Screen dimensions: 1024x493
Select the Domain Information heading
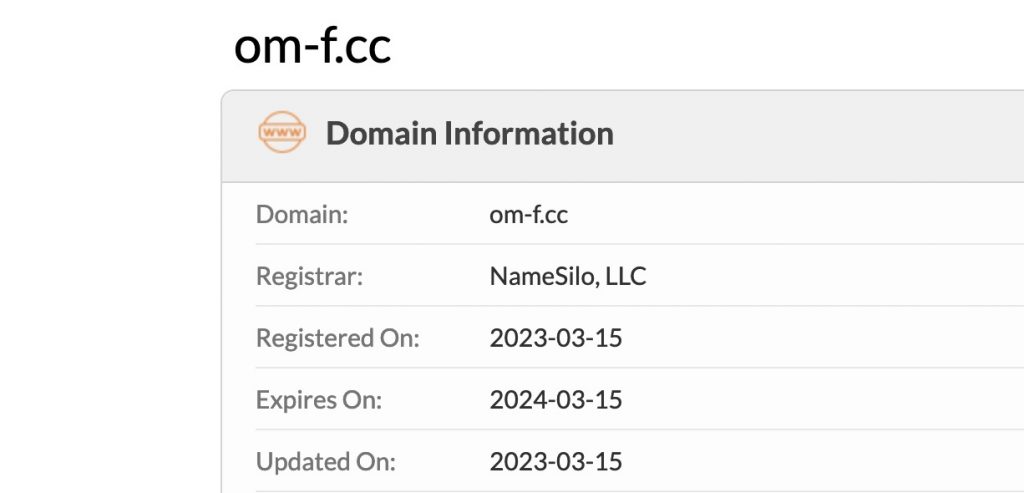click(470, 133)
